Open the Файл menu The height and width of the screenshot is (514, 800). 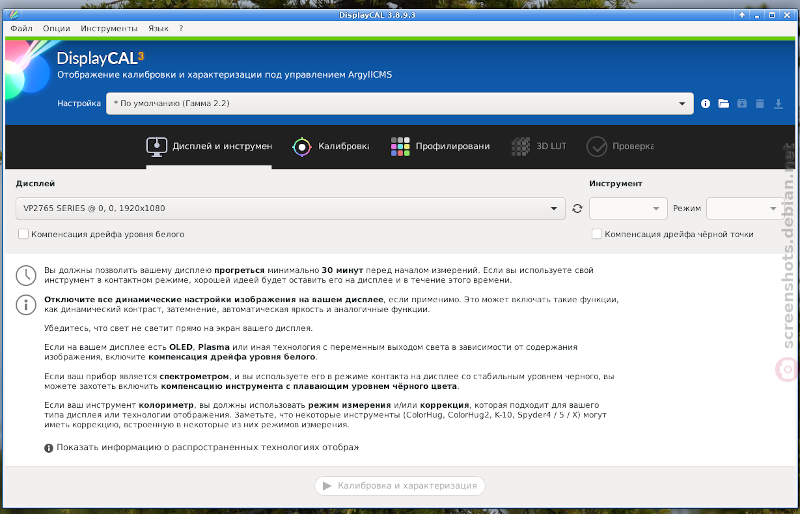pyautogui.click(x=21, y=29)
